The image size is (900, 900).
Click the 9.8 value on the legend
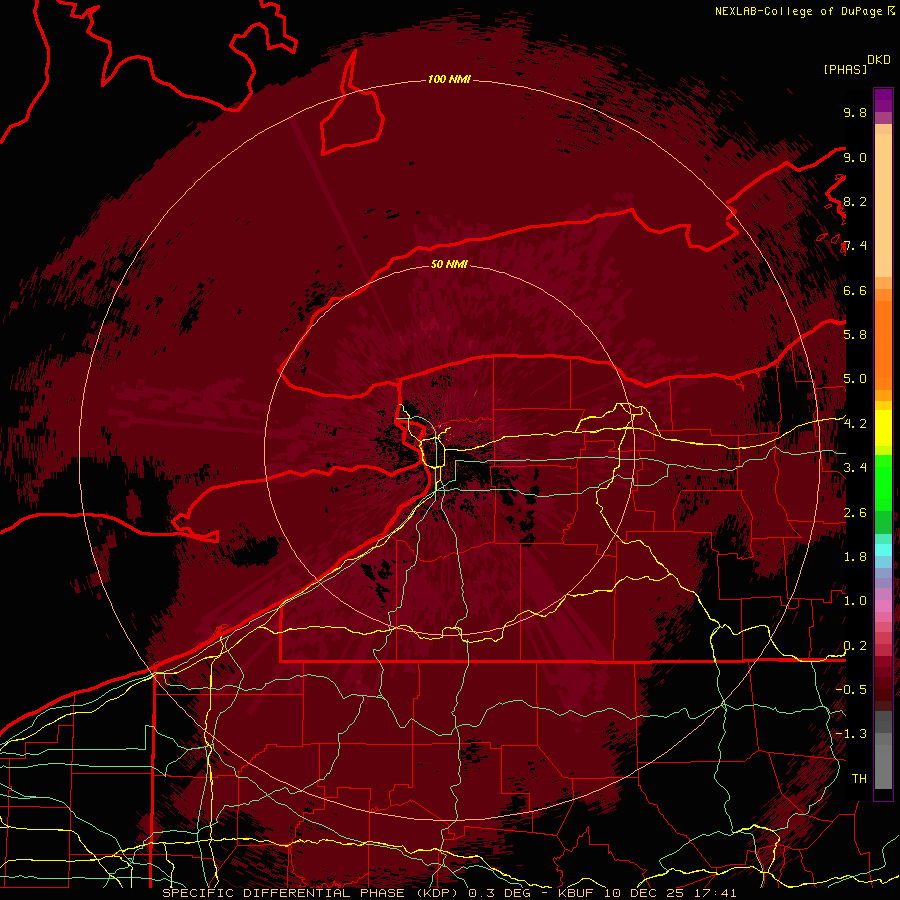855,112
